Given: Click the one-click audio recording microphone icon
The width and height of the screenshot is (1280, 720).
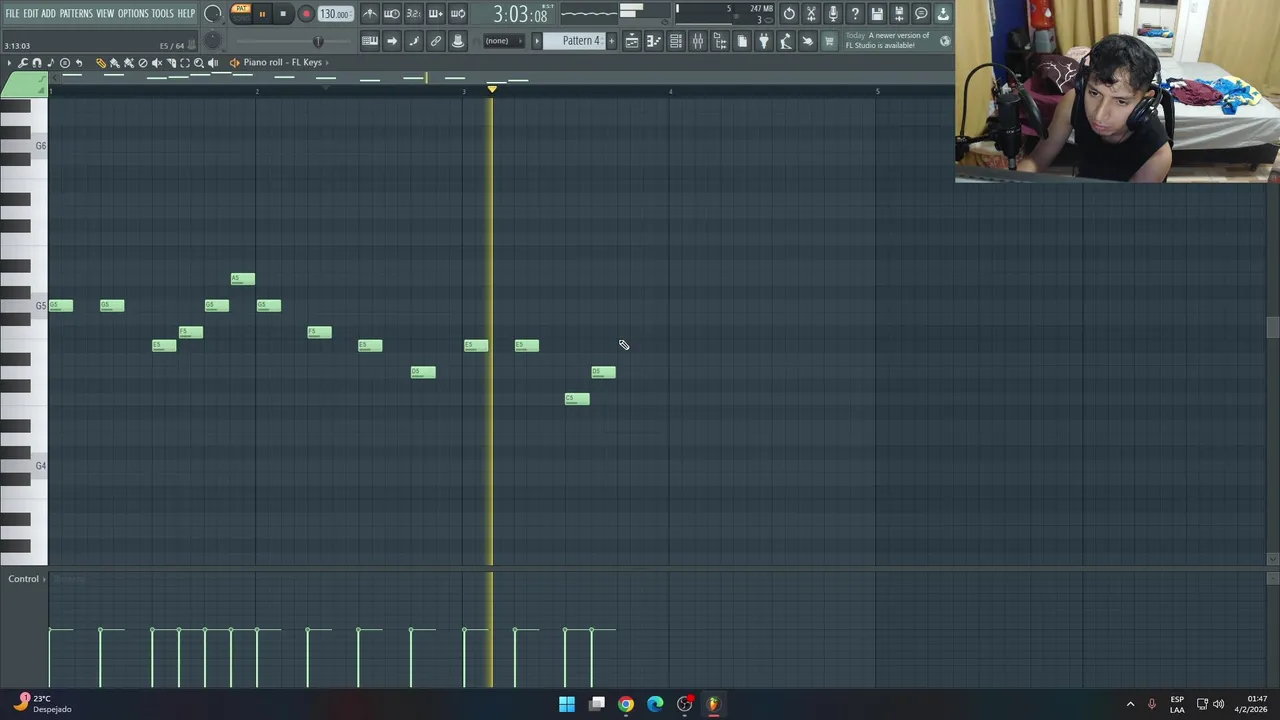Looking at the screenshot, I should tap(833, 14).
